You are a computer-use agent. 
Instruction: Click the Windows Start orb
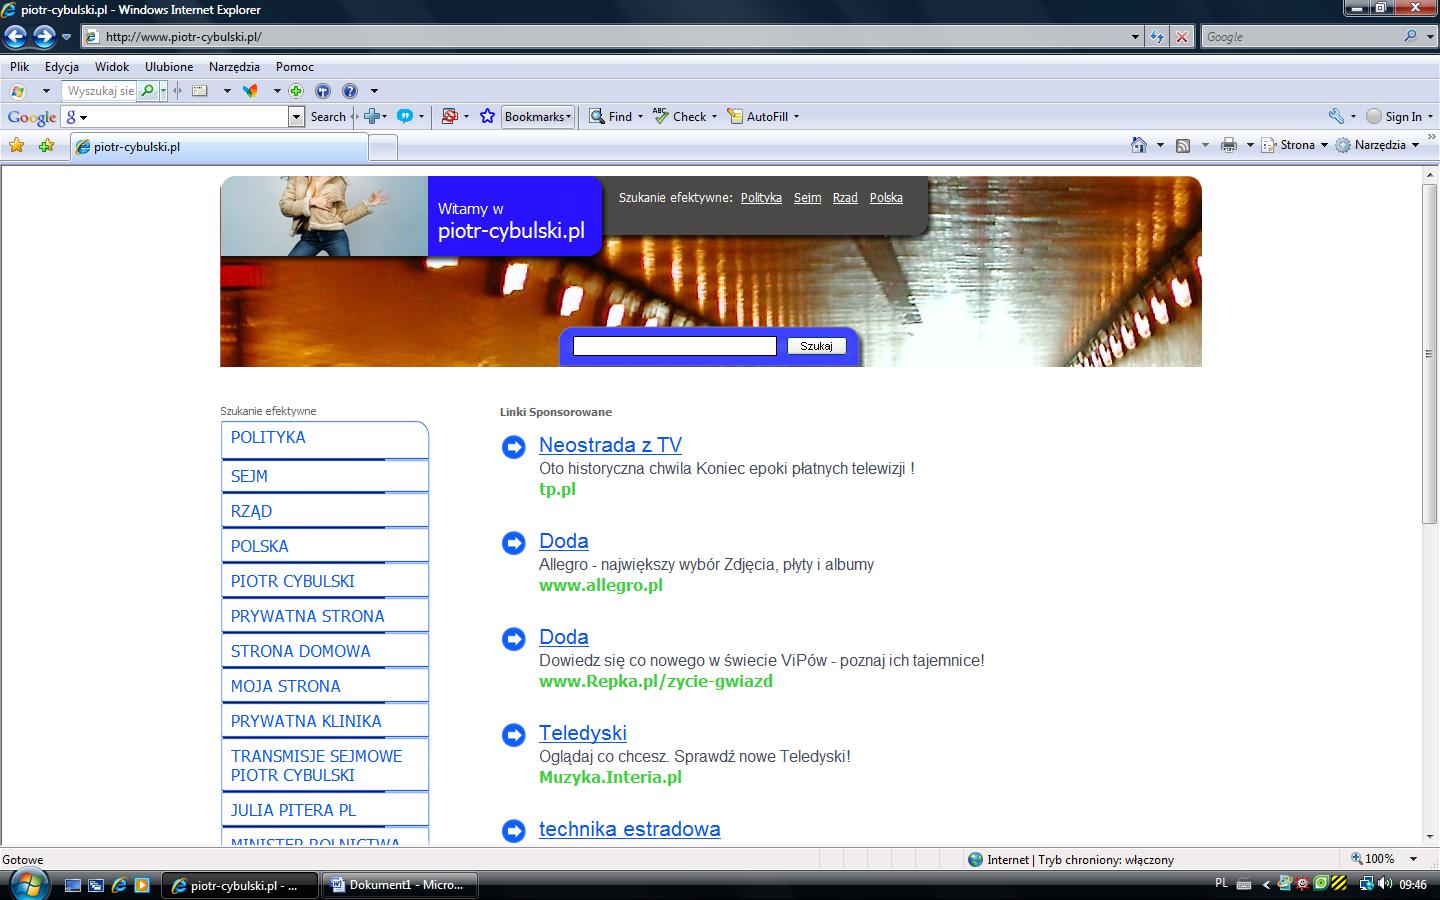pyautogui.click(x=27, y=884)
